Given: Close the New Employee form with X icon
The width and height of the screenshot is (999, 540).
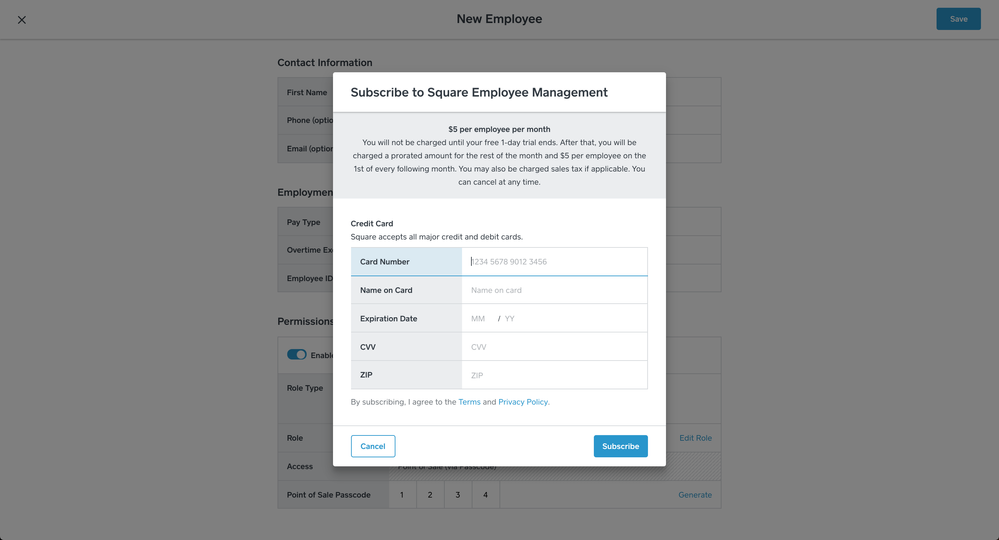Looking at the screenshot, I should (22, 20).
